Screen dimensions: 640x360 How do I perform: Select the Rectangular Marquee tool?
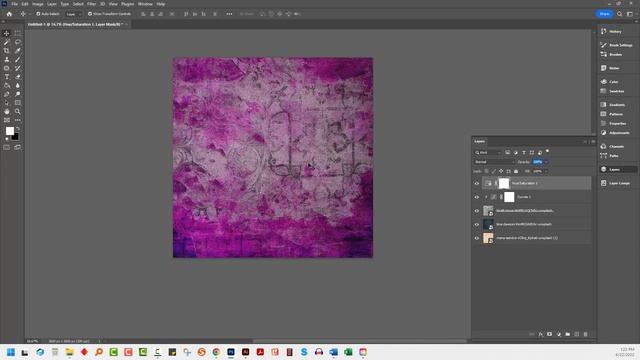point(18,33)
